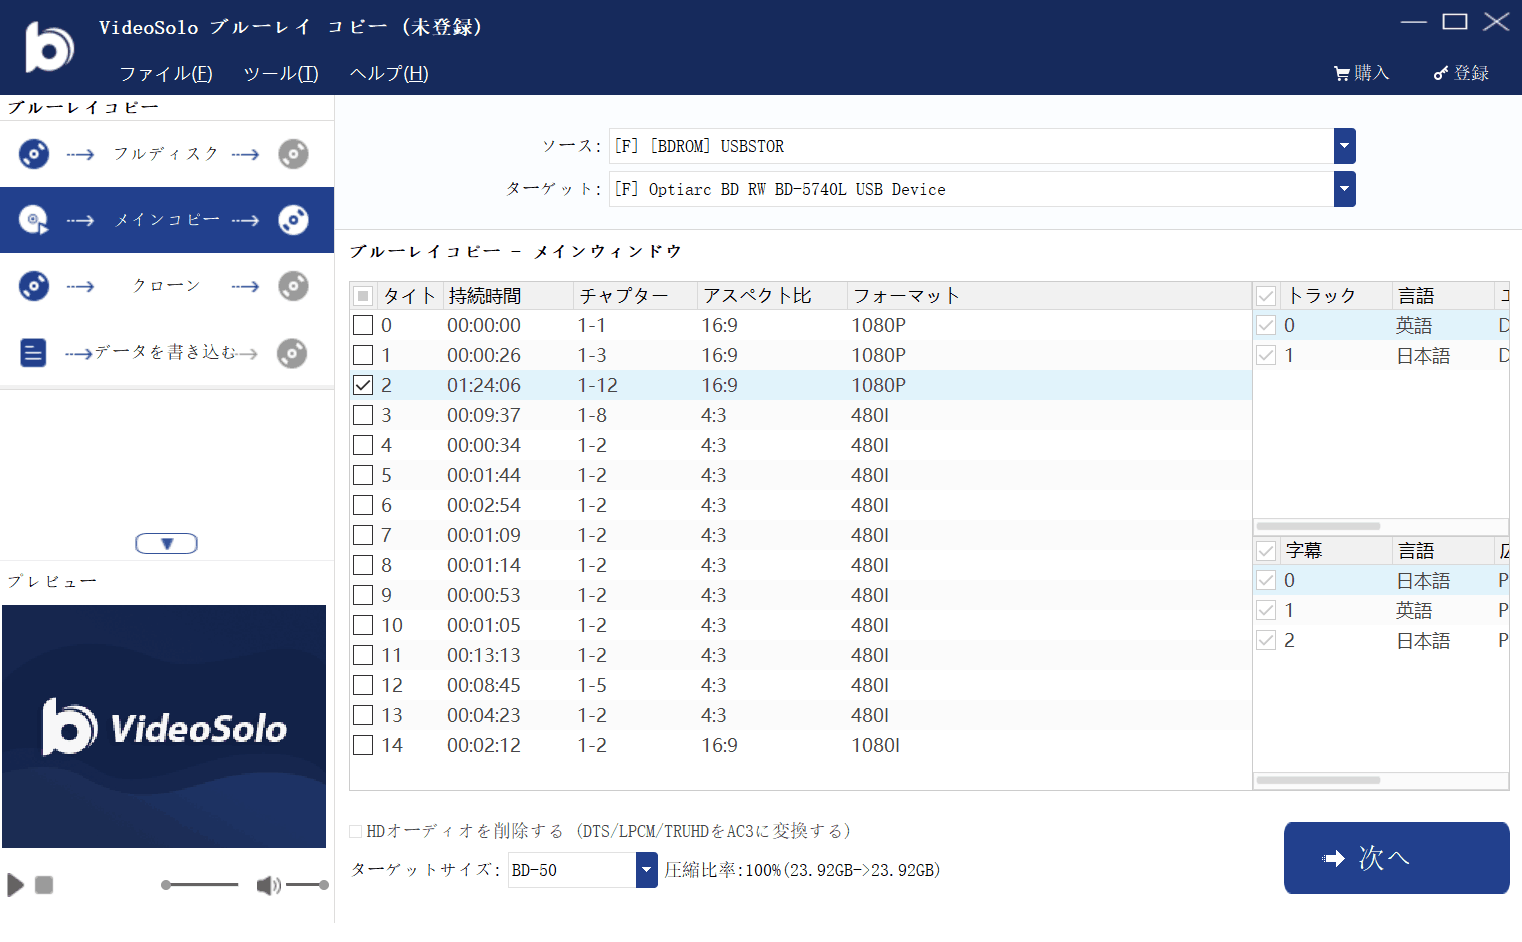Open the ヘルプ(H) menu

[x=389, y=74]
